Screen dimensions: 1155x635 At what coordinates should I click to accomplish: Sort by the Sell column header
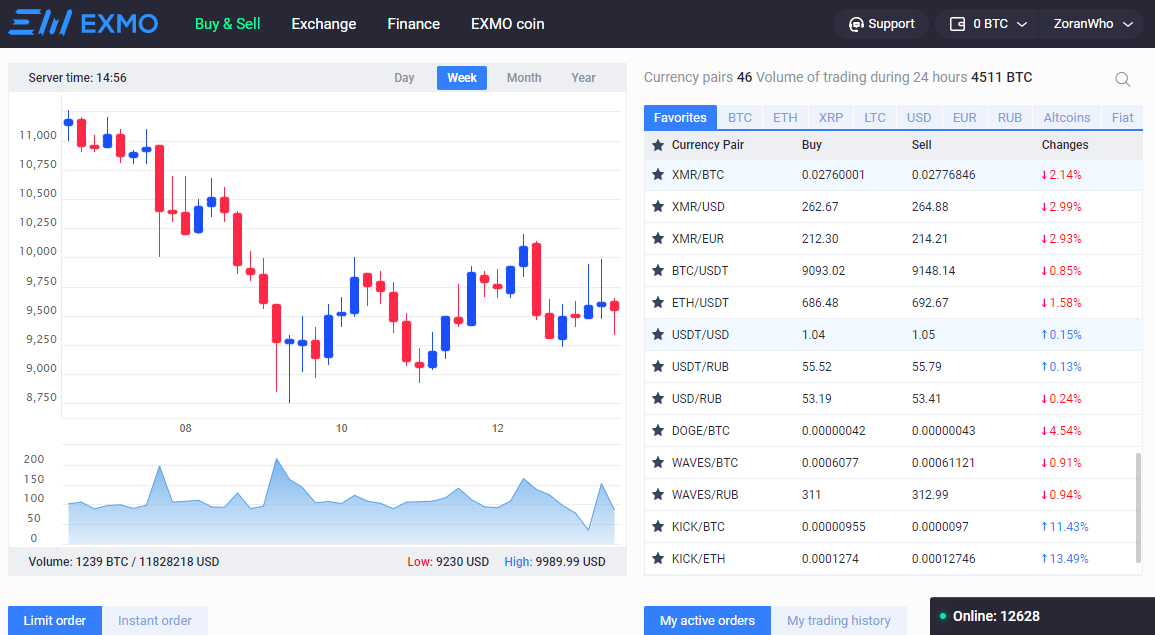coord(921,145)
